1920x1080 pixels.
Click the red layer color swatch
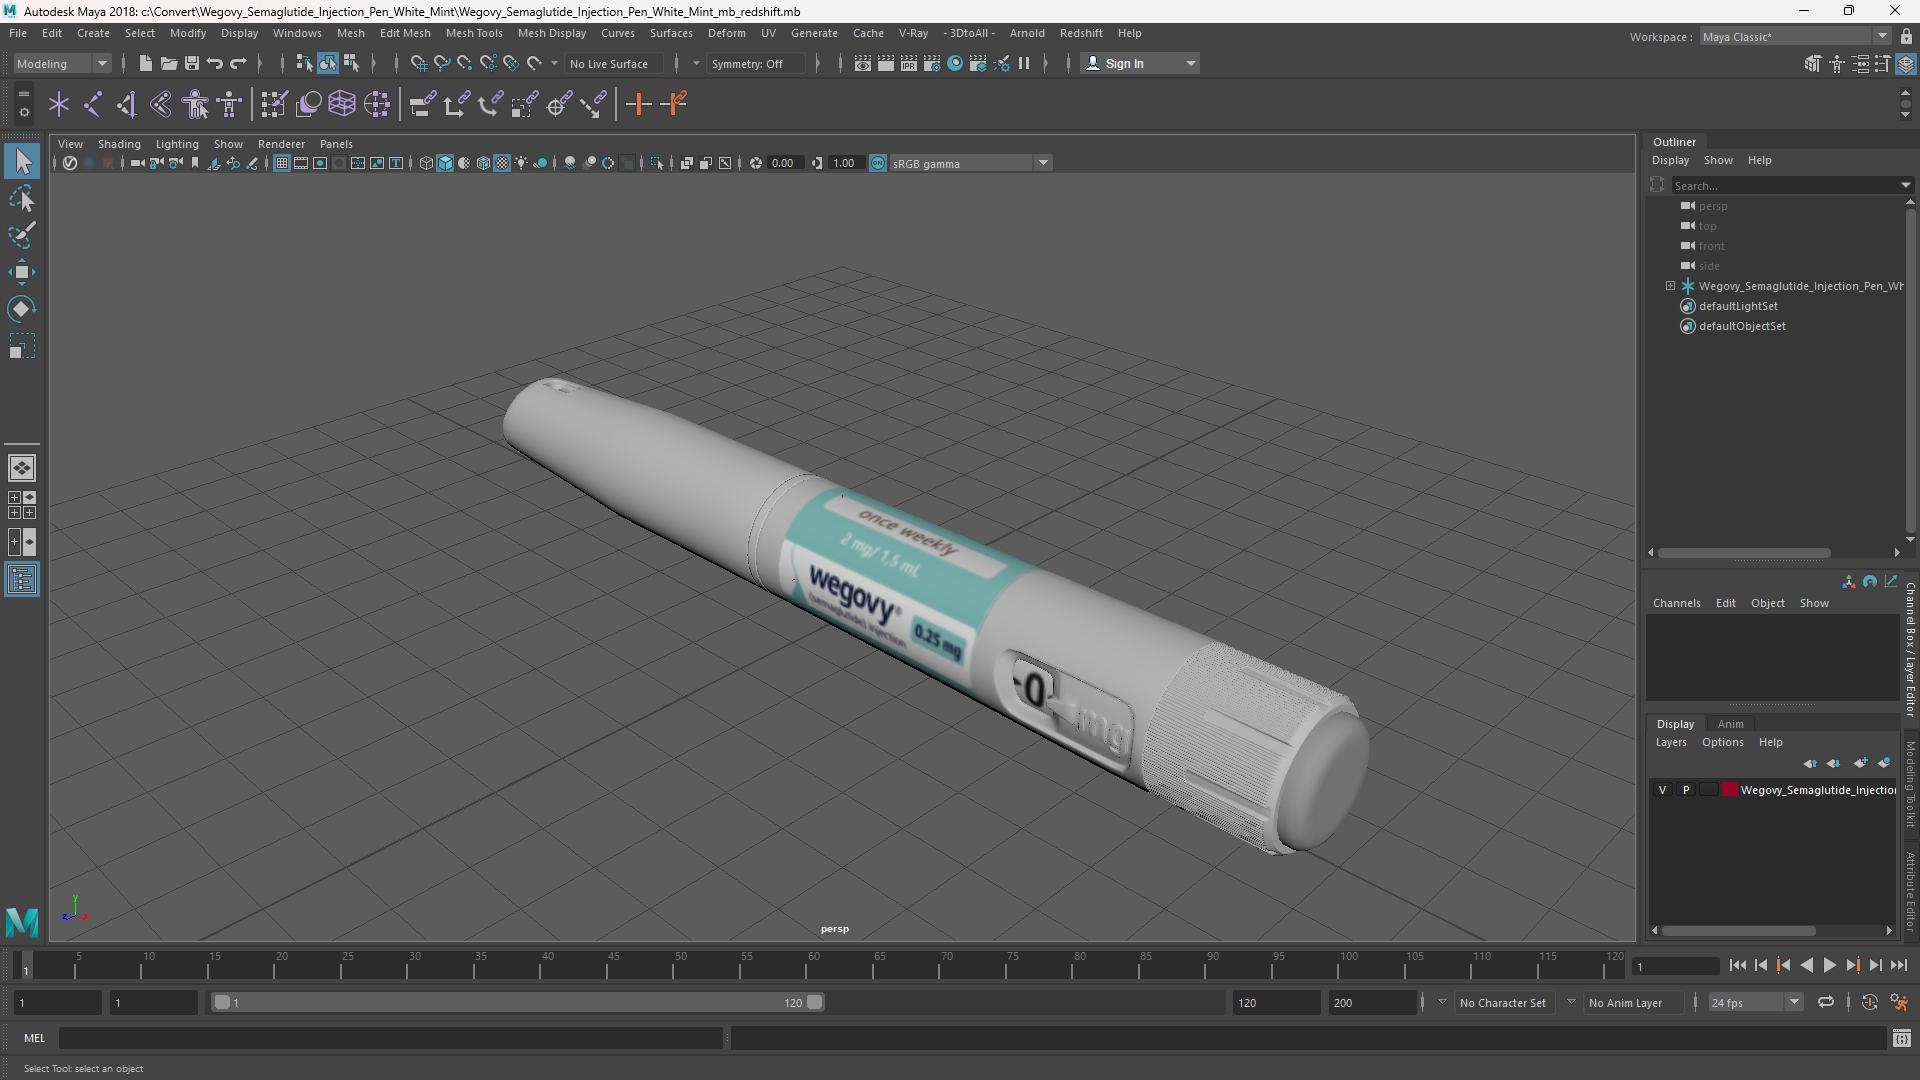pos(1730,790)
